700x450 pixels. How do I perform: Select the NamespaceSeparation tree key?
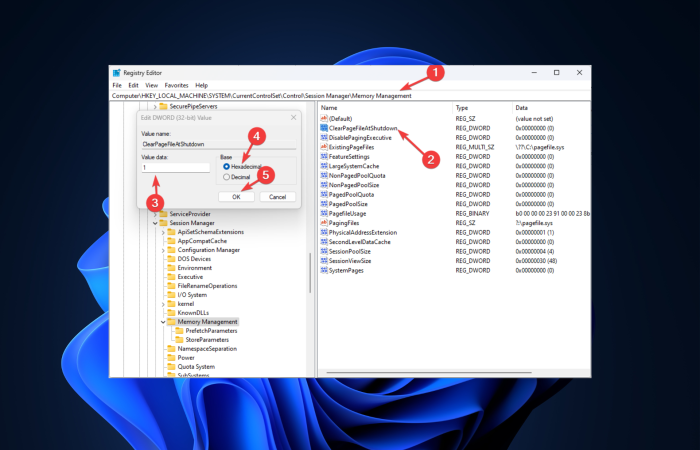[x=207, y=349]
